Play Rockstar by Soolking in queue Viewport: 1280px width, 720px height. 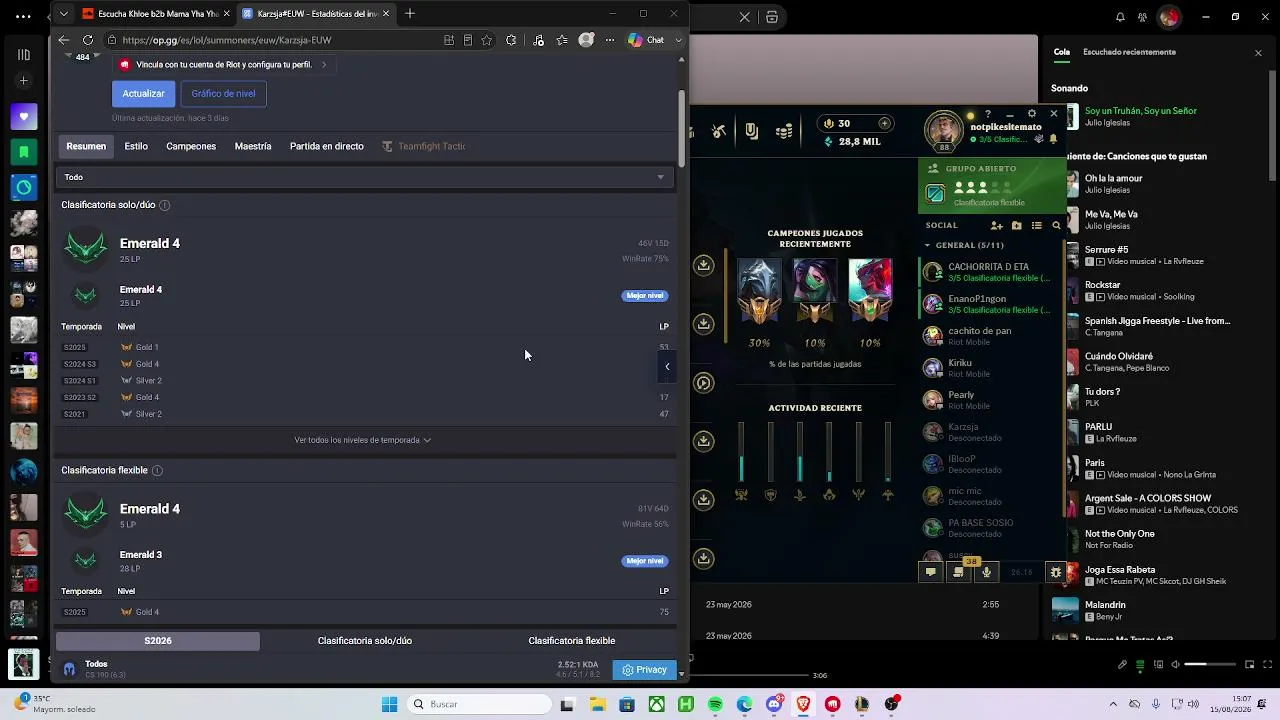tap(1157, 290)
